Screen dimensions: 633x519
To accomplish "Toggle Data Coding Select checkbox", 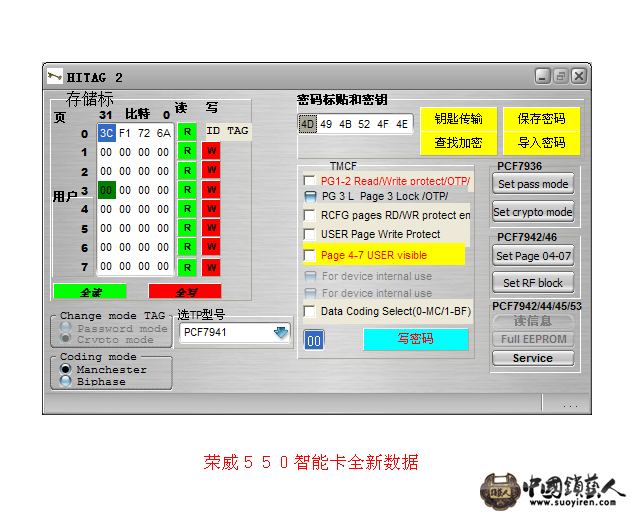I will coord(310,311).
